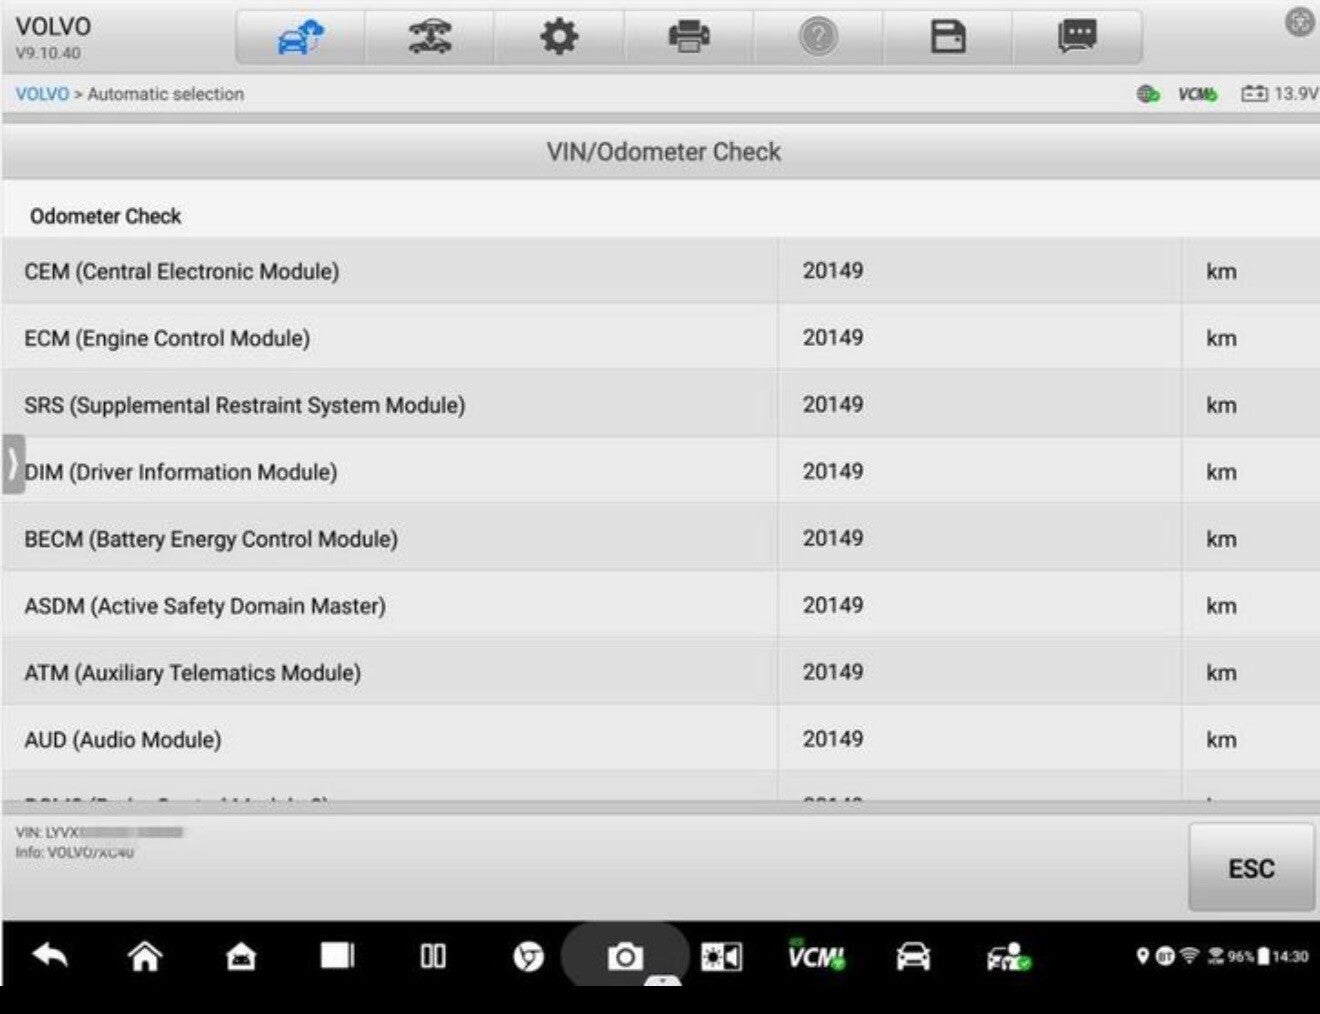
Task: Click the Wi-Fi status icon
Action: [1189, 956]
